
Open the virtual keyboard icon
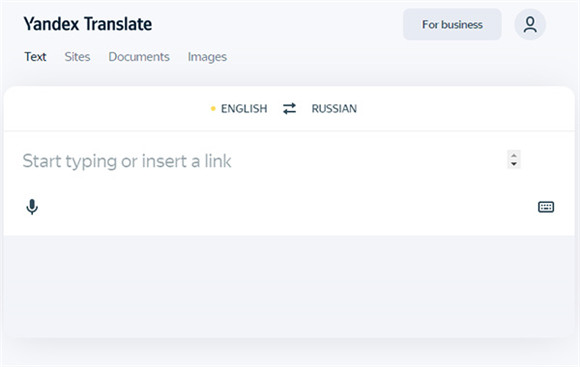point(546,207)
